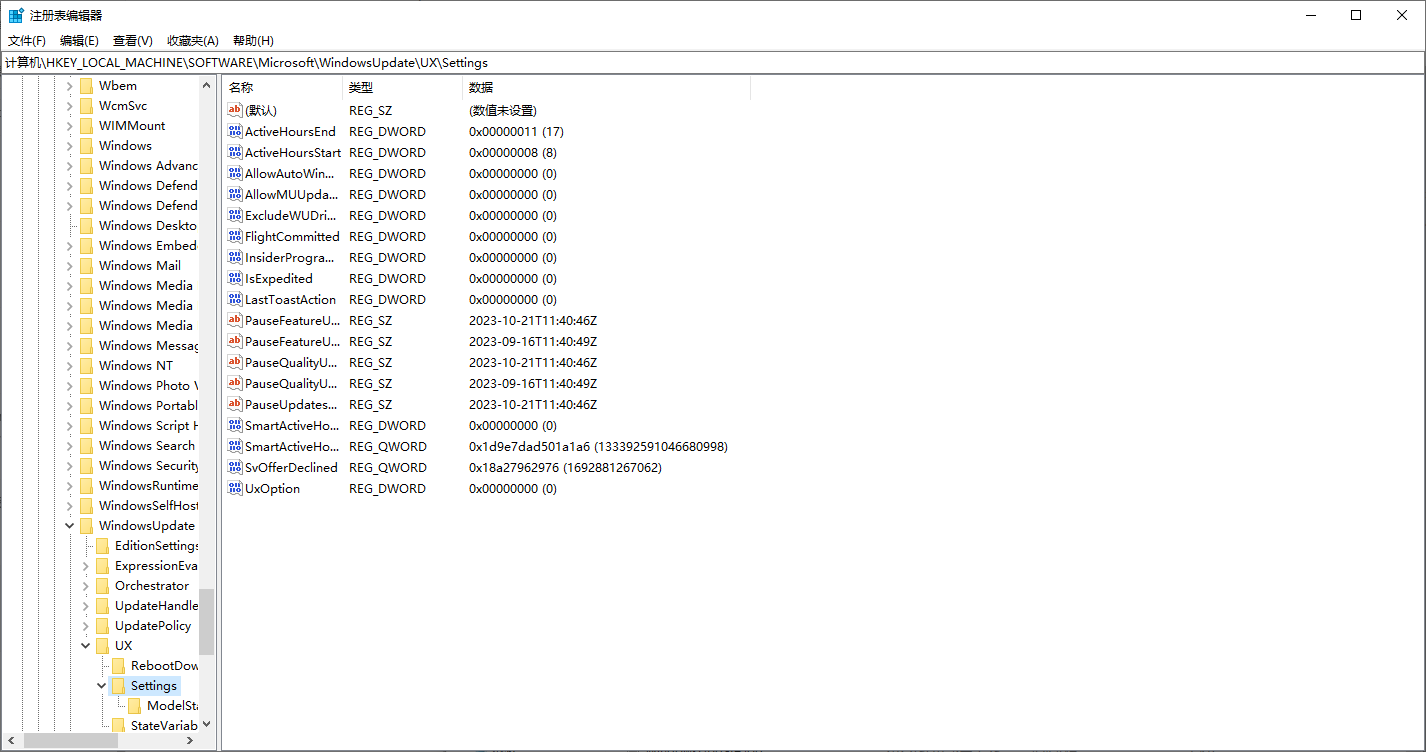Expand the Windows Search tree node
Screen dimensions: 1426x752
[x=70, y=445]
